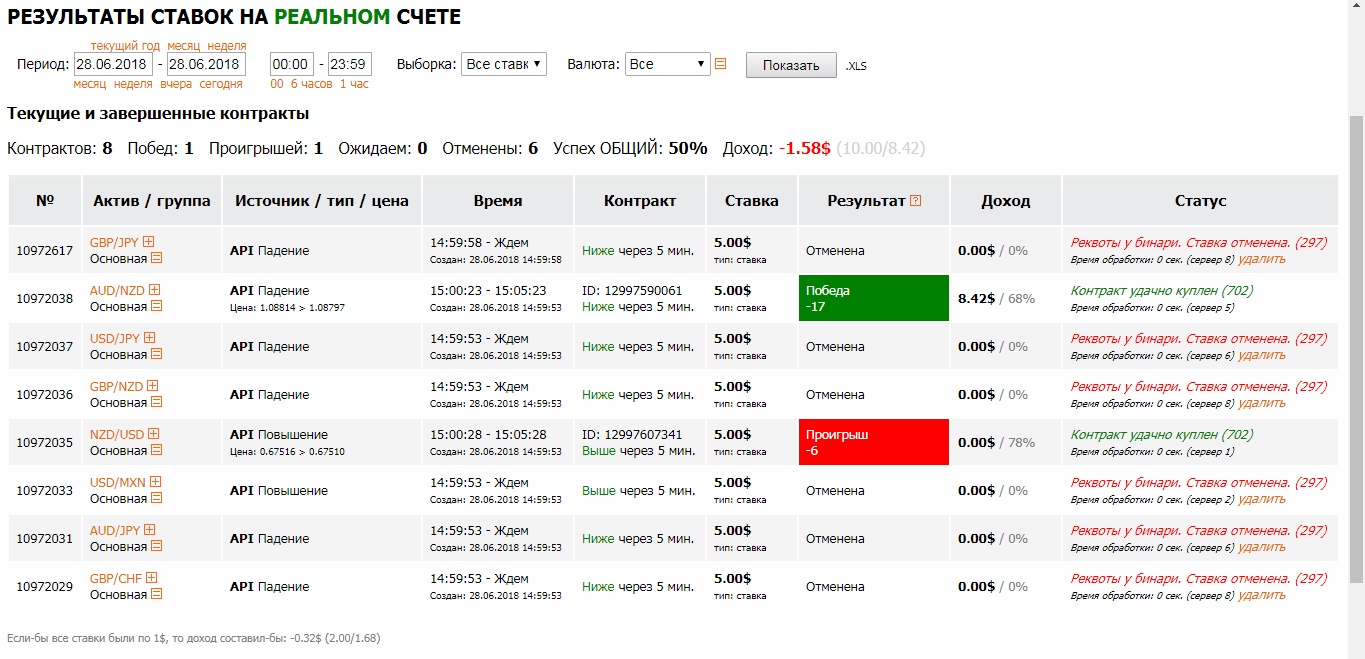
Task: Delete the cancelled GBP/JPY bet 10972617
Action: point(1262,259)
